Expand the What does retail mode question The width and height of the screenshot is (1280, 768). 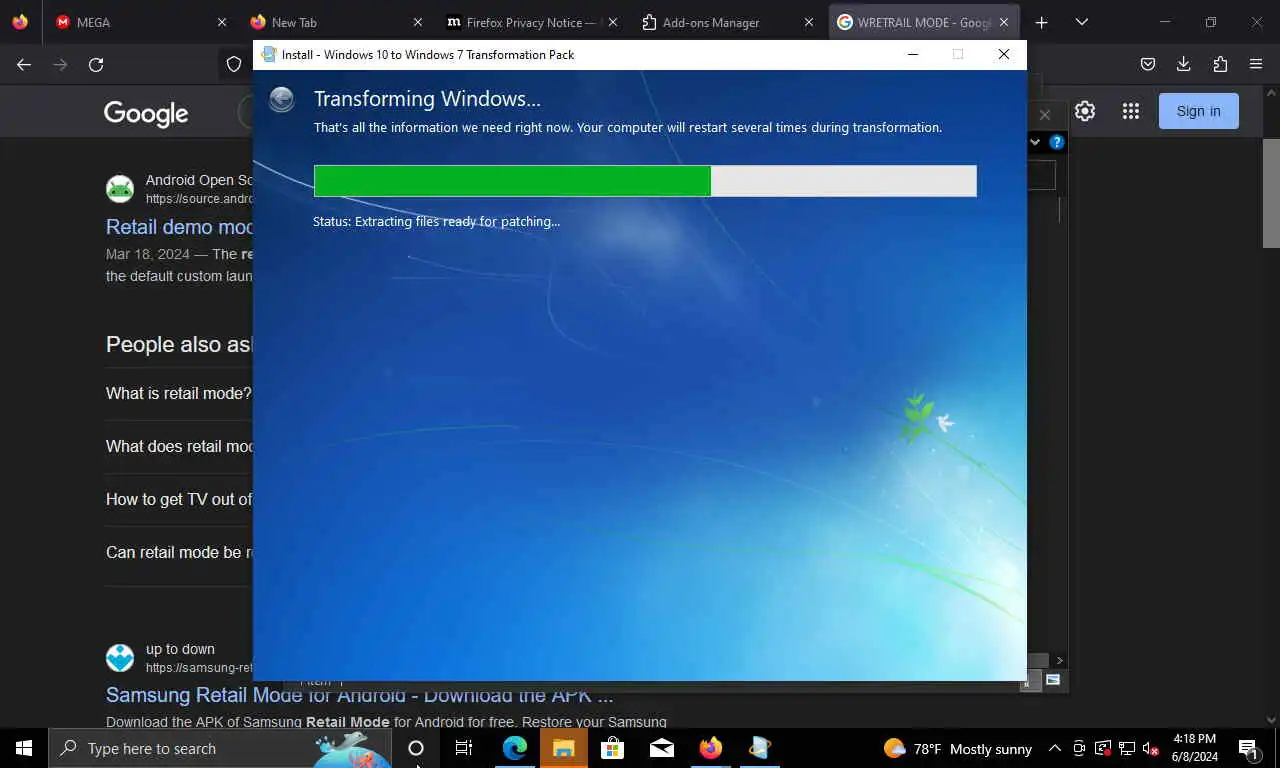pos(179,446)
